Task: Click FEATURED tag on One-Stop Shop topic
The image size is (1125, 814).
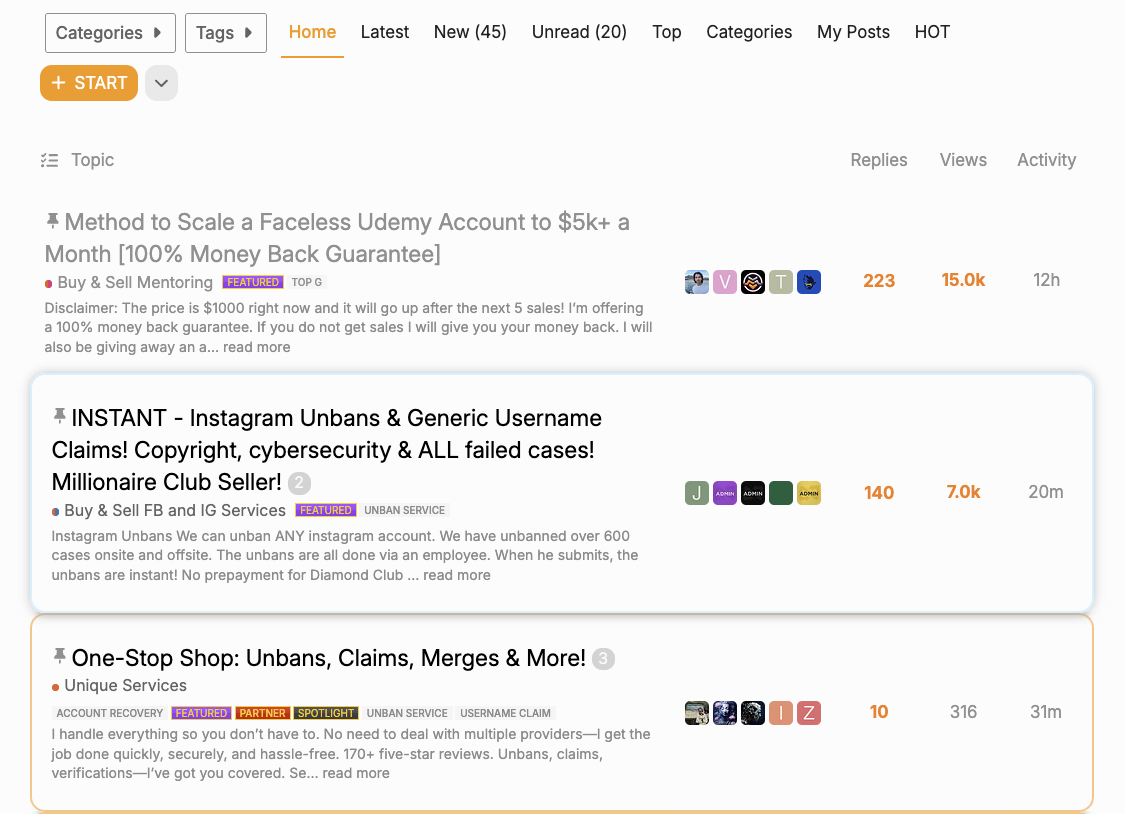Action: 201,714
